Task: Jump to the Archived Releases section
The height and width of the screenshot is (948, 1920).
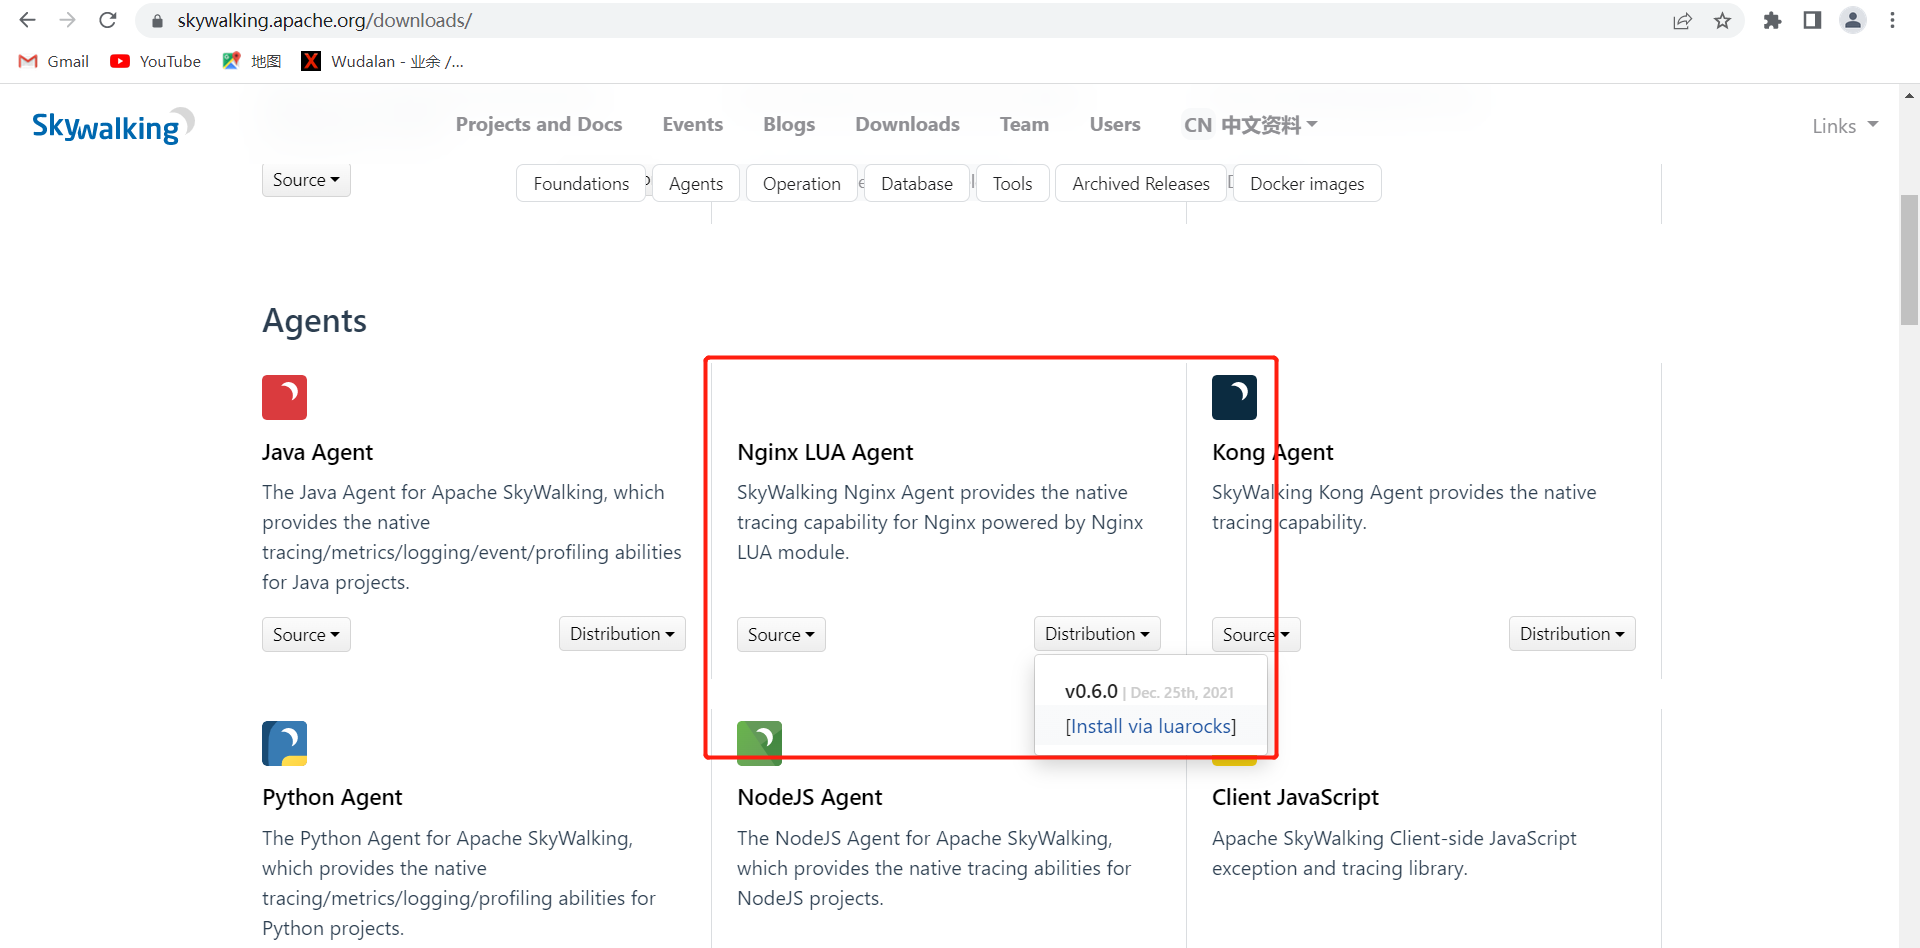Action: [1140, 184]
